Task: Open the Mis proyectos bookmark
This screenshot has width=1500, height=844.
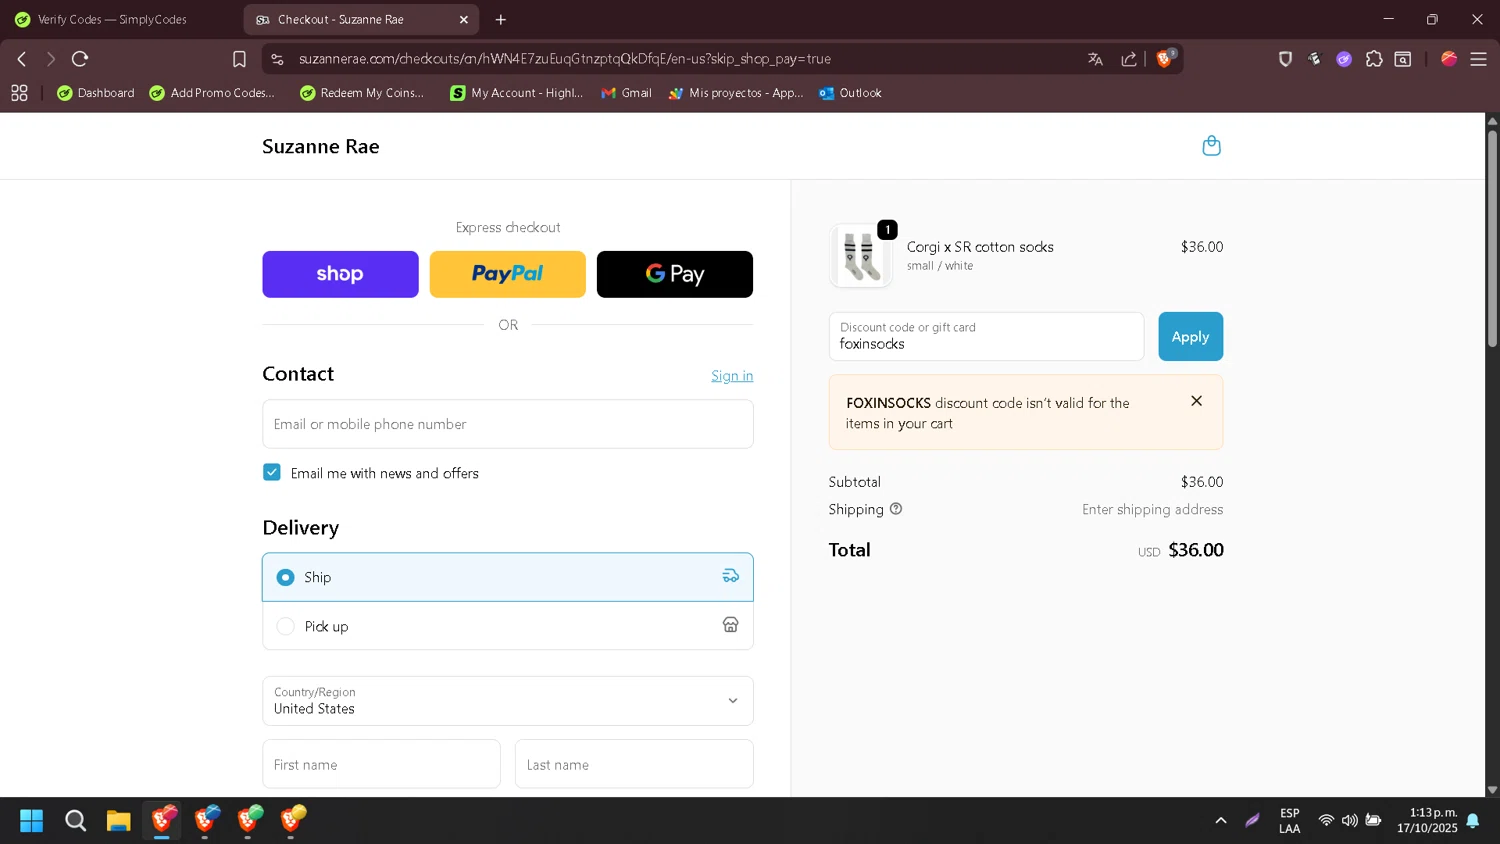Action: coord(736,93)
